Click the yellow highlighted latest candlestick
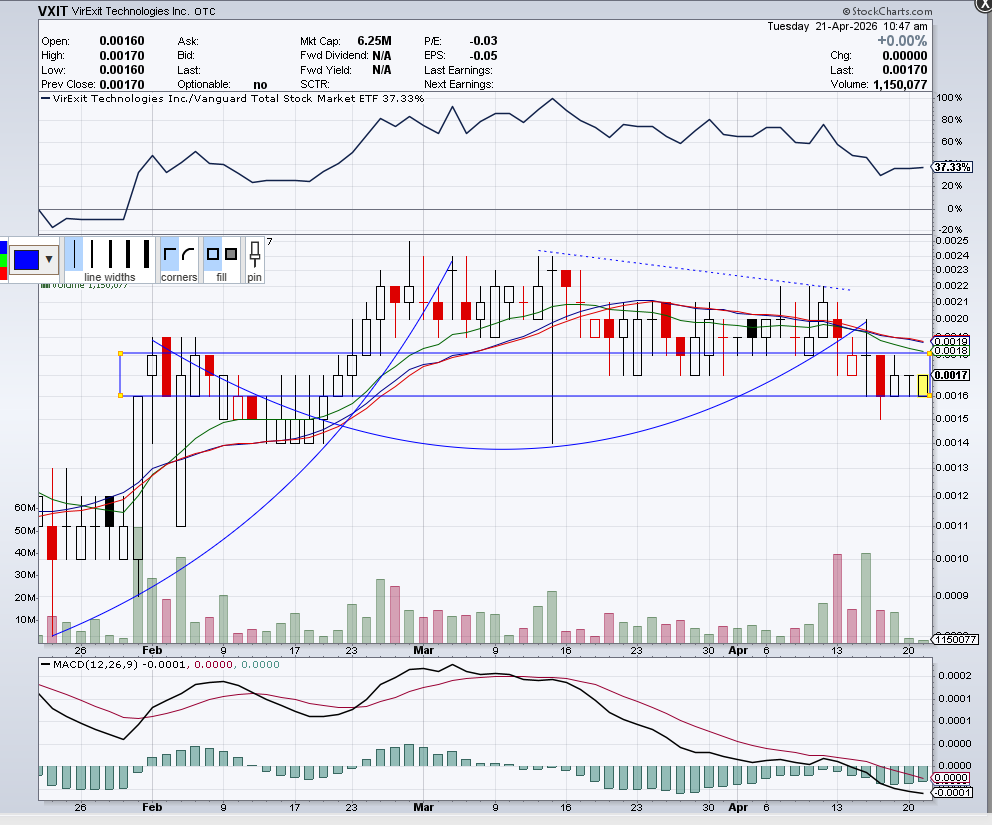 (923, 386)
